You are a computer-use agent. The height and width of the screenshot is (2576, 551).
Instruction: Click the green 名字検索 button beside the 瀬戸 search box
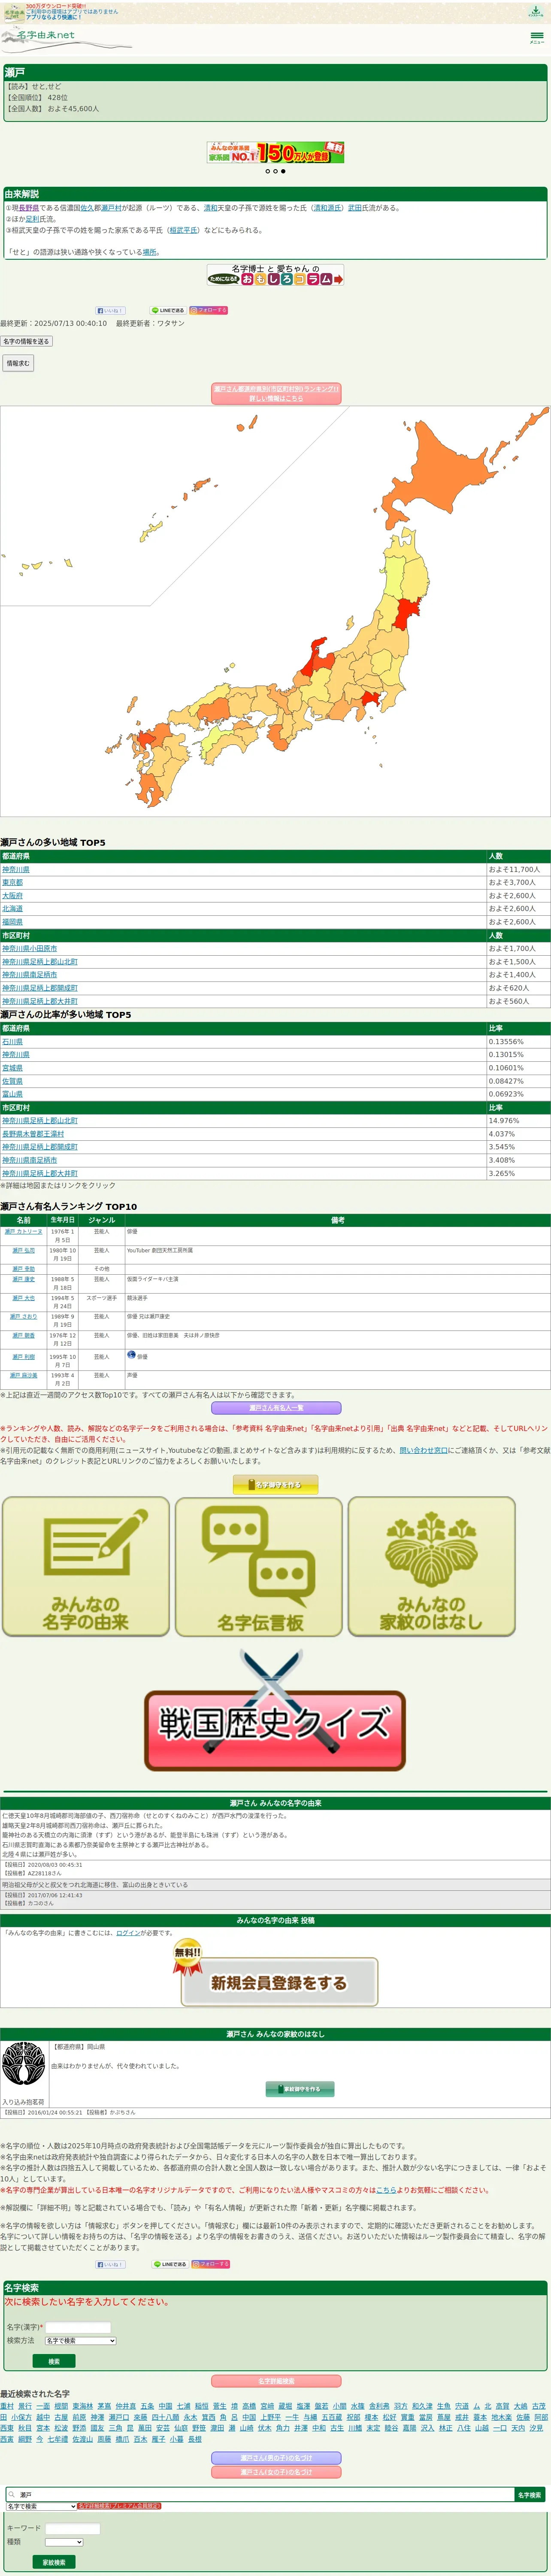coord(529,2495)
